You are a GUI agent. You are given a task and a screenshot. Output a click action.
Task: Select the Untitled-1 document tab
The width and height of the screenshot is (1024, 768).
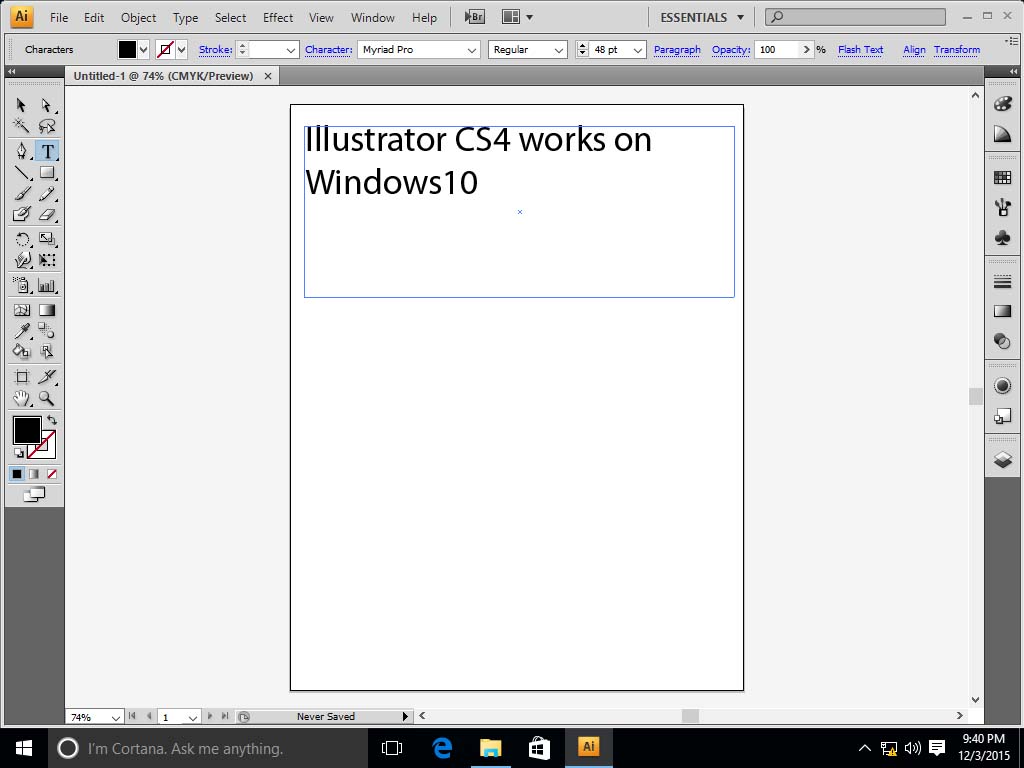pos(163,76)
